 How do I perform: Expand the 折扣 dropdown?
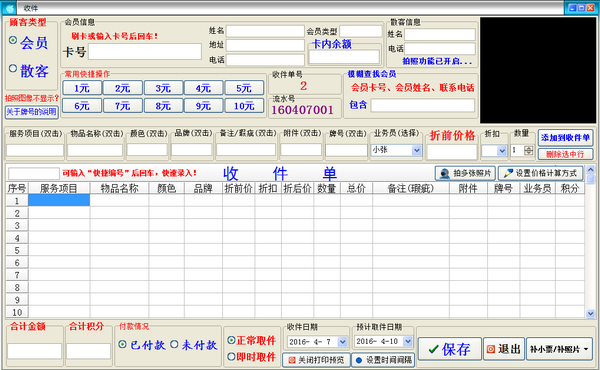coord(502,151)
